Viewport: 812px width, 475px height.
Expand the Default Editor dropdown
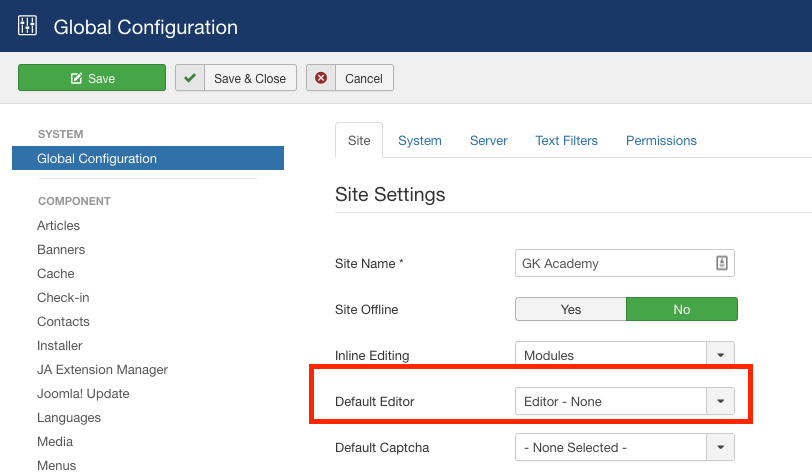click(x=720, y=402)
